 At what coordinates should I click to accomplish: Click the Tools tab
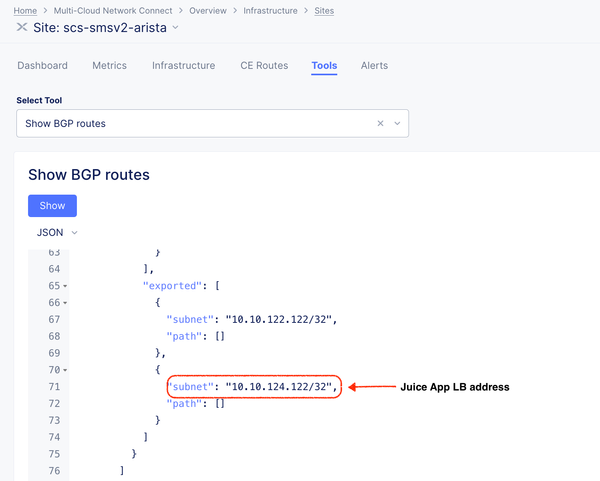coord(324,66)
